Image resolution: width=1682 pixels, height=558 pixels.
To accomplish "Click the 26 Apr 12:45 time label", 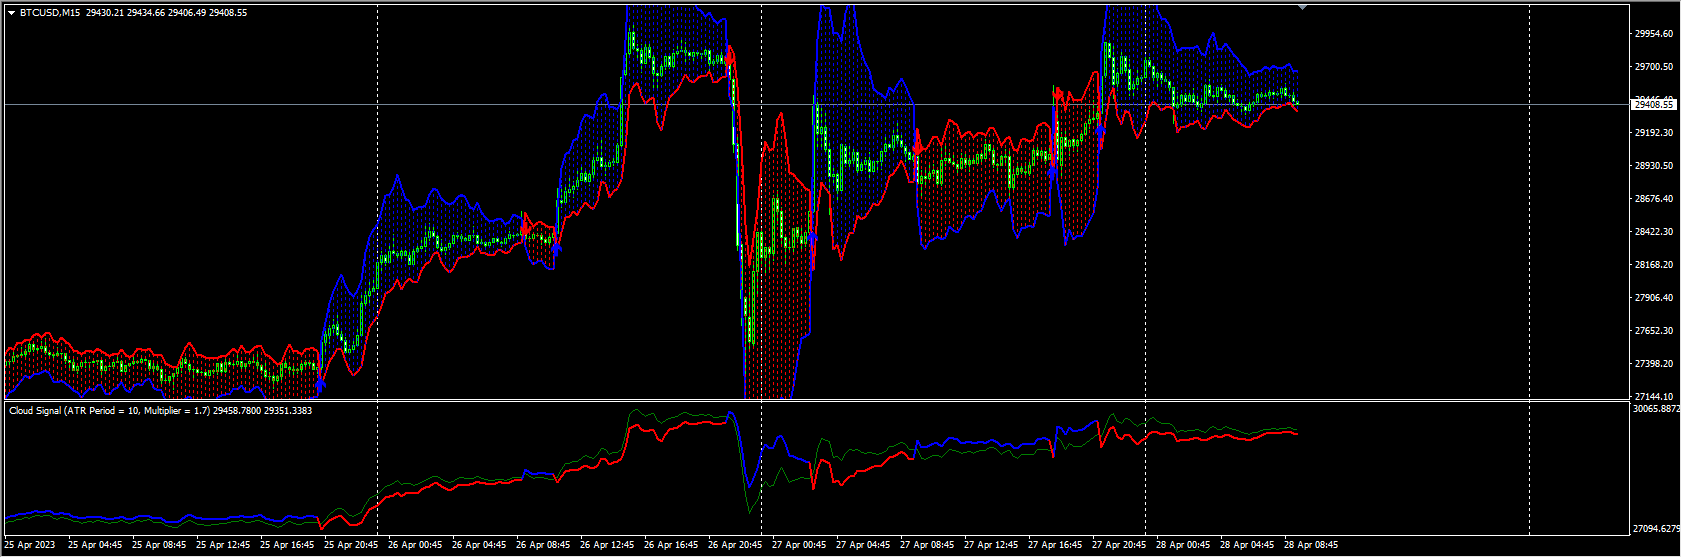I will [608, 545].
